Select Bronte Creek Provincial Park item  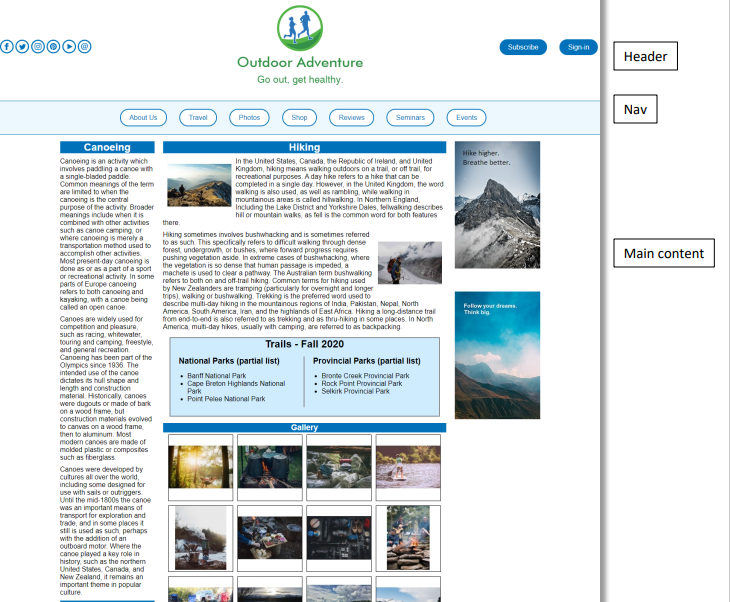(365, 376)
